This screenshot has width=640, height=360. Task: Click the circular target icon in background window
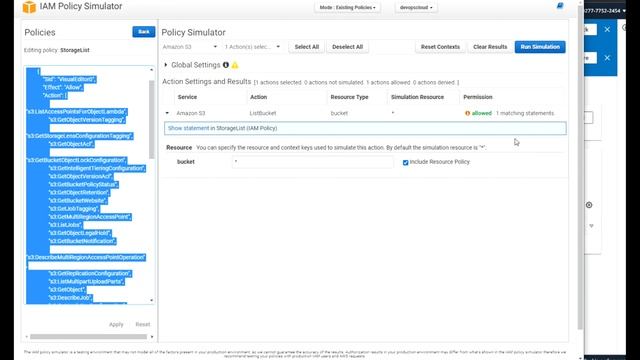pos(589,205)
